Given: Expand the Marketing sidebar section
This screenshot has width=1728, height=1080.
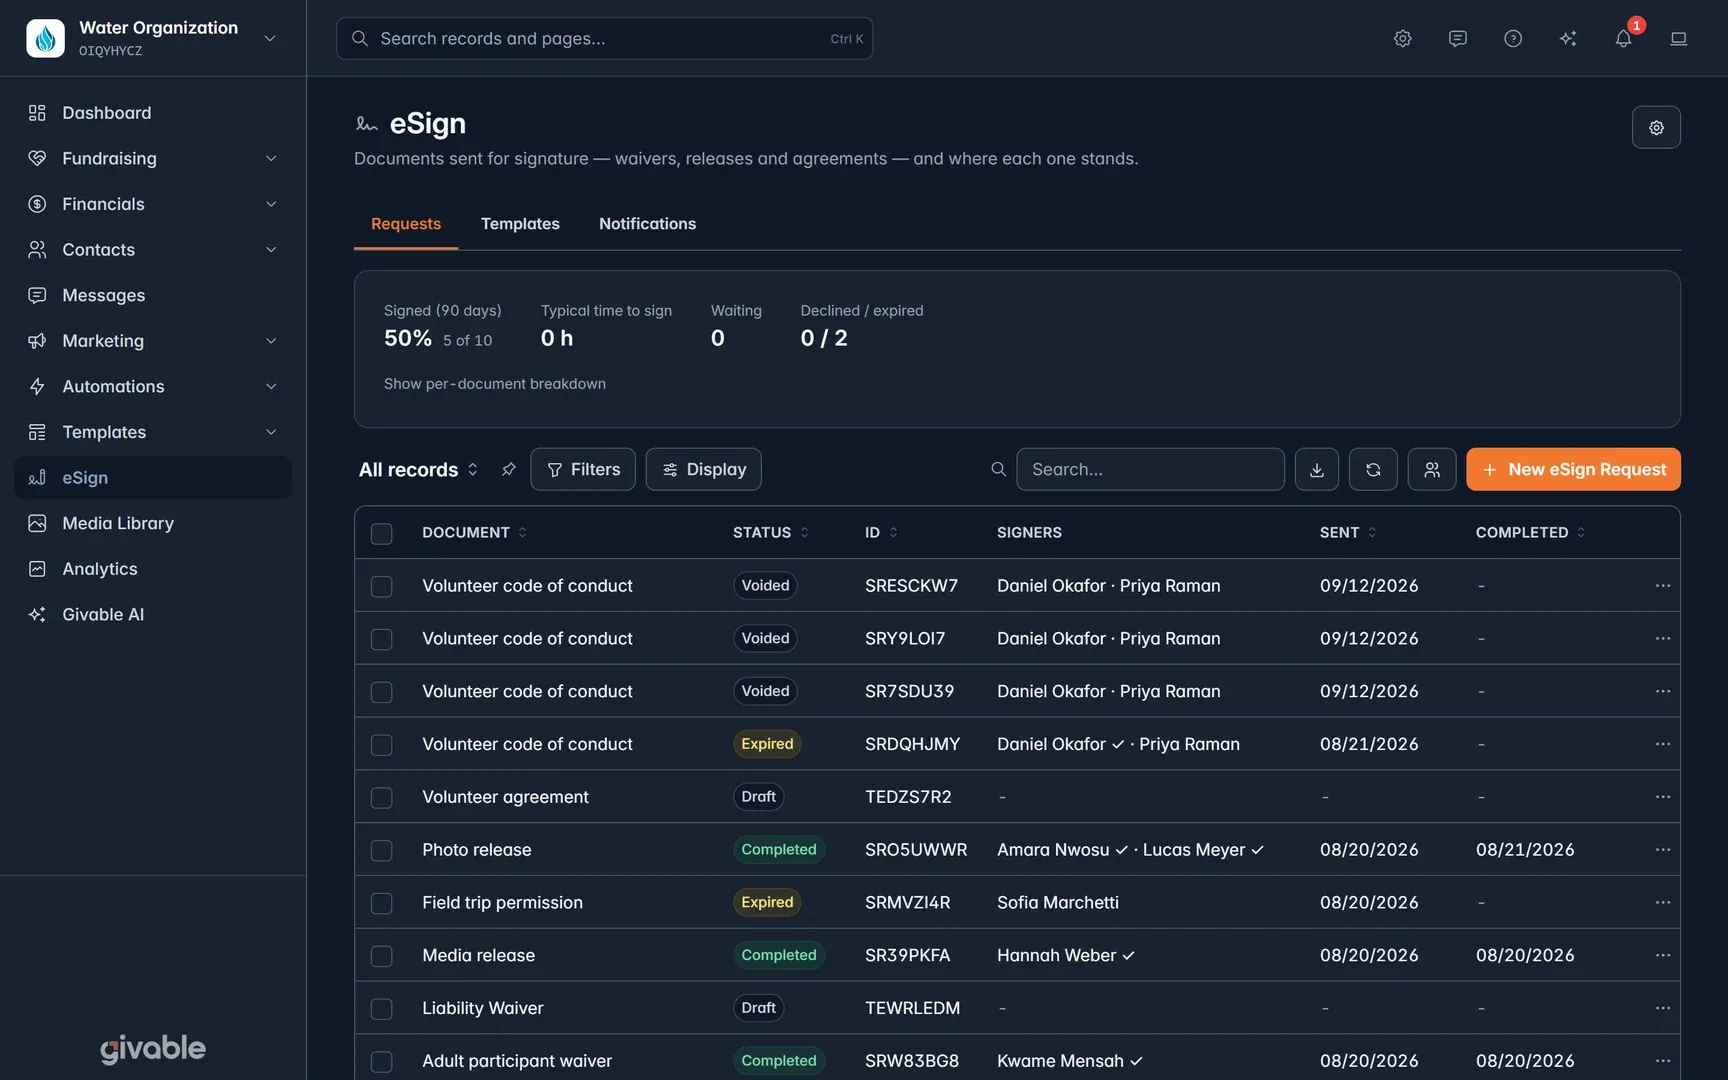Looking at the screenshot, I should pos(153,340).
